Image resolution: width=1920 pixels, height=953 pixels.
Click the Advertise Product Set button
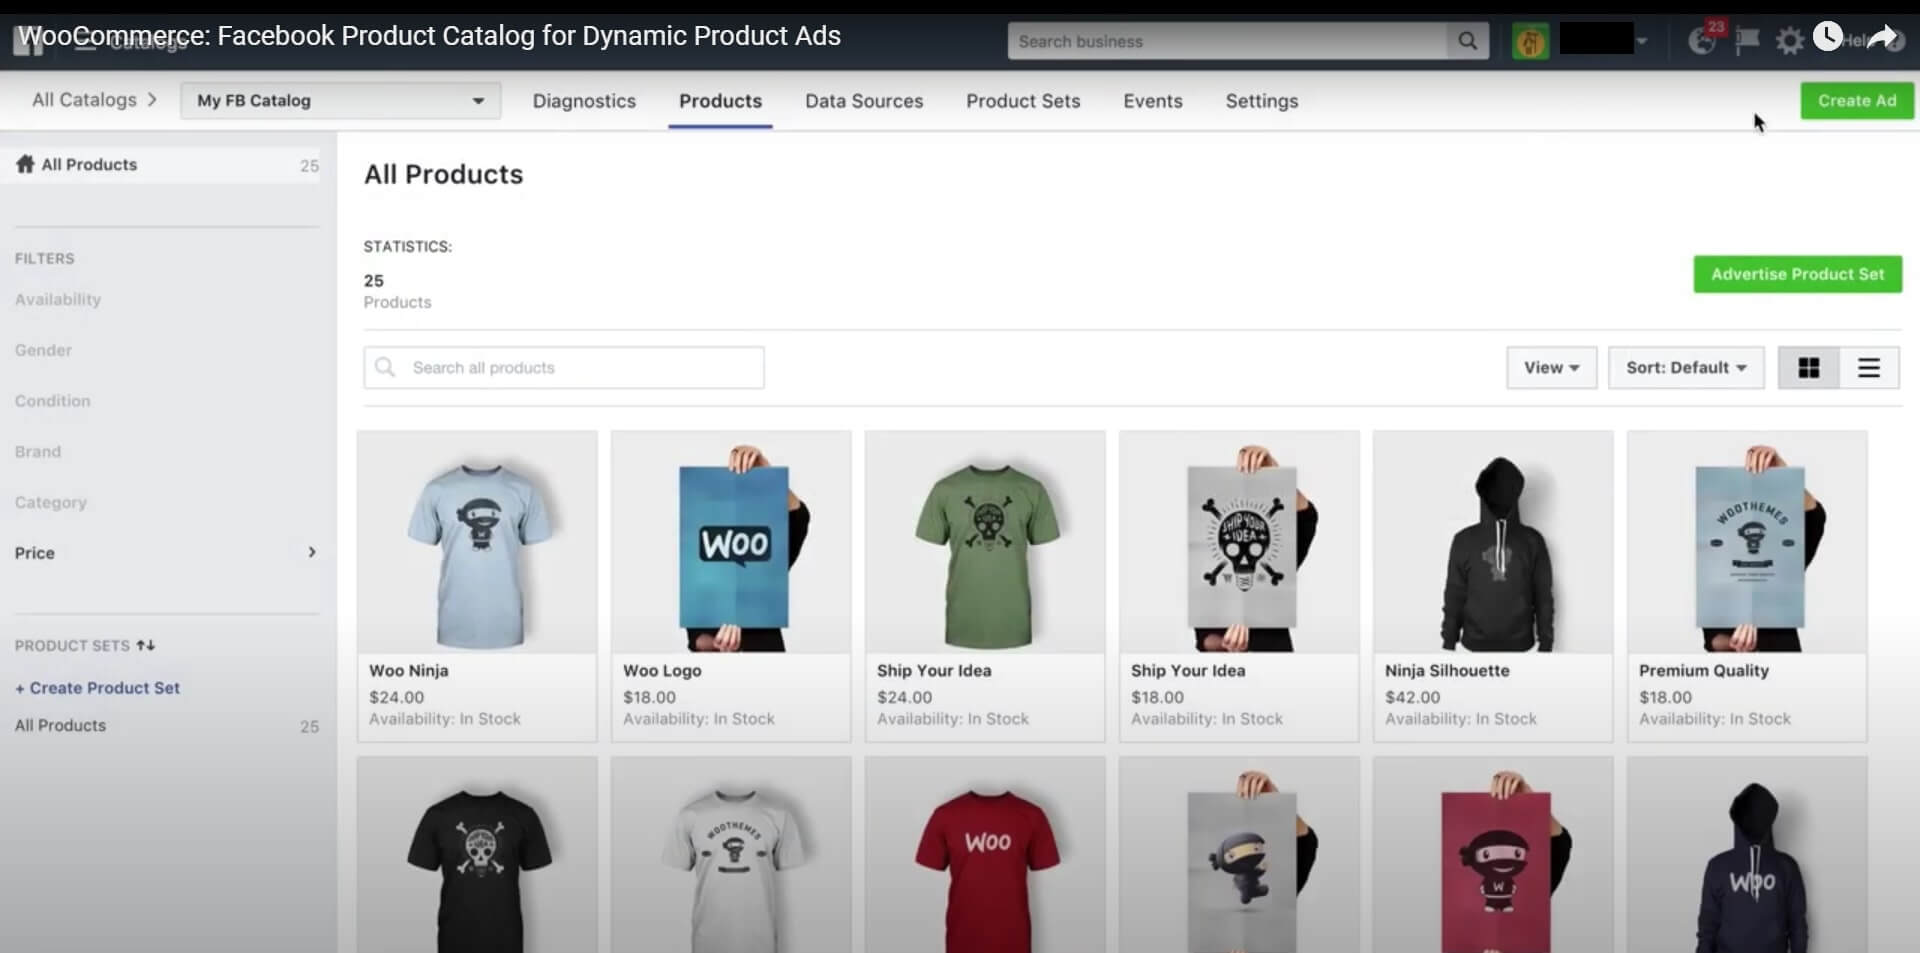click(1797, 274)
